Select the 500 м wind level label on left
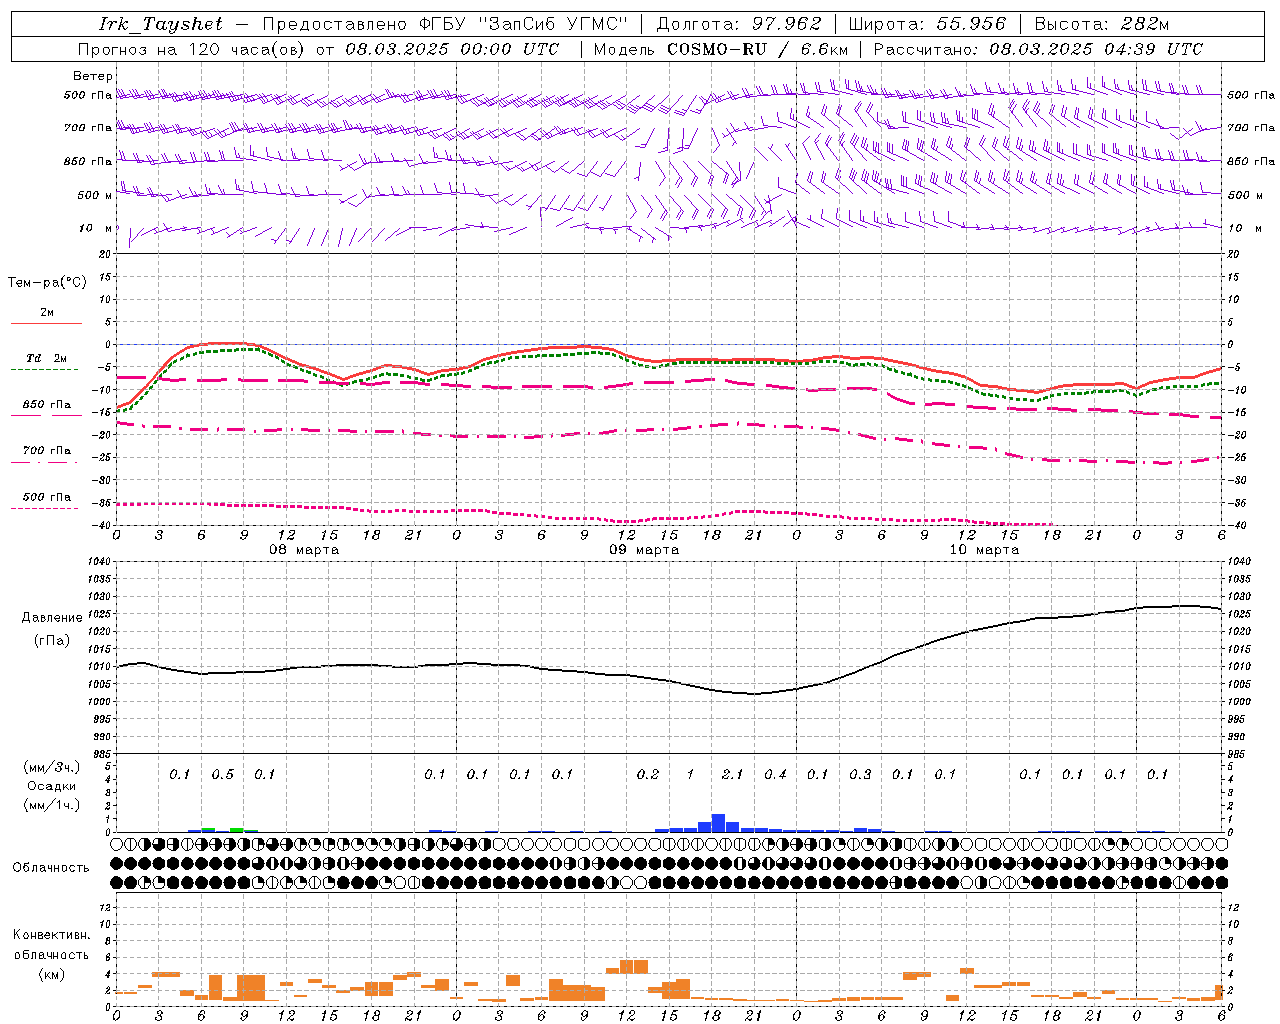This screenshot has height=1024, width=1280. pyautogui.click(x=95, y=195)
